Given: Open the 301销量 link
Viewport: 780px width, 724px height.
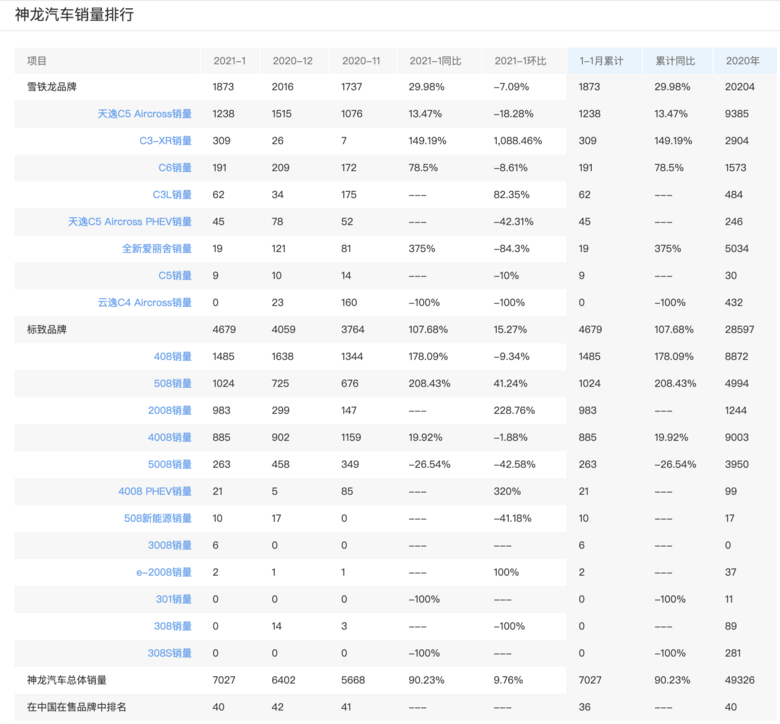Looking at the screenshot, I should tap(174, 599).
